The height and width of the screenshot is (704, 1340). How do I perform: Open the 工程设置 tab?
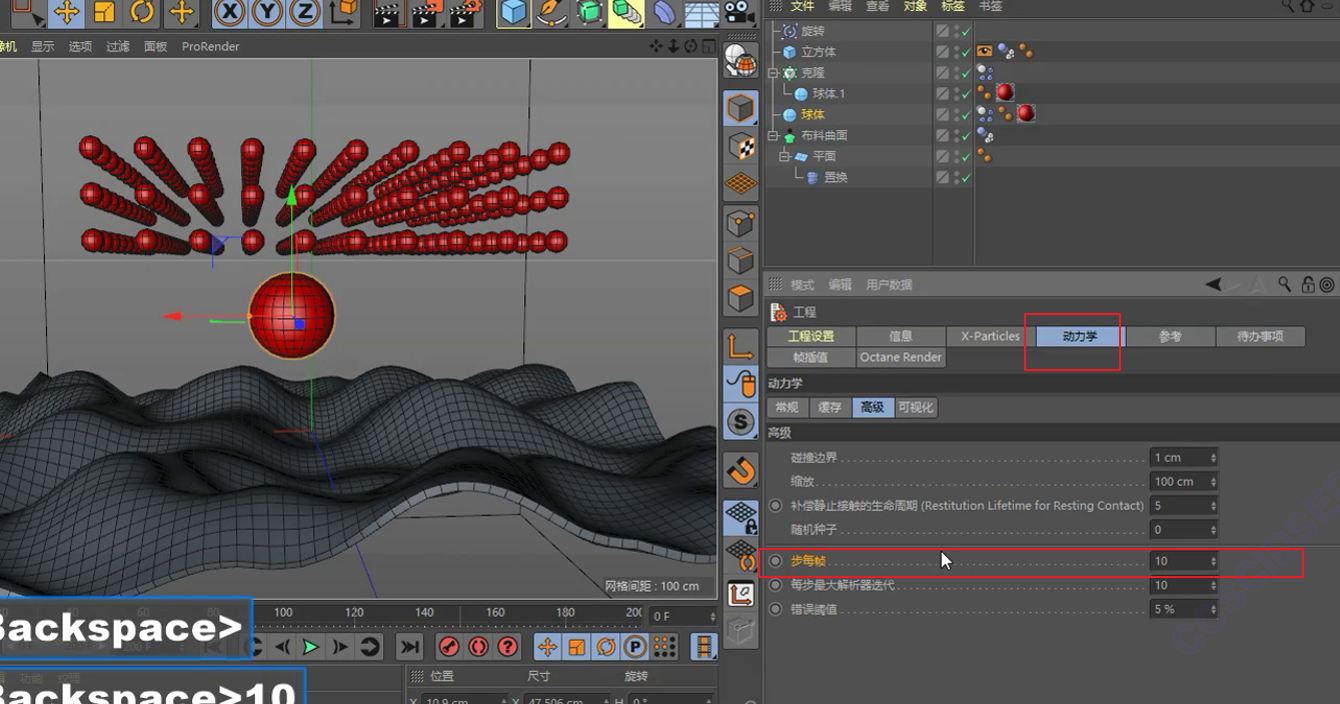(811, 337)
